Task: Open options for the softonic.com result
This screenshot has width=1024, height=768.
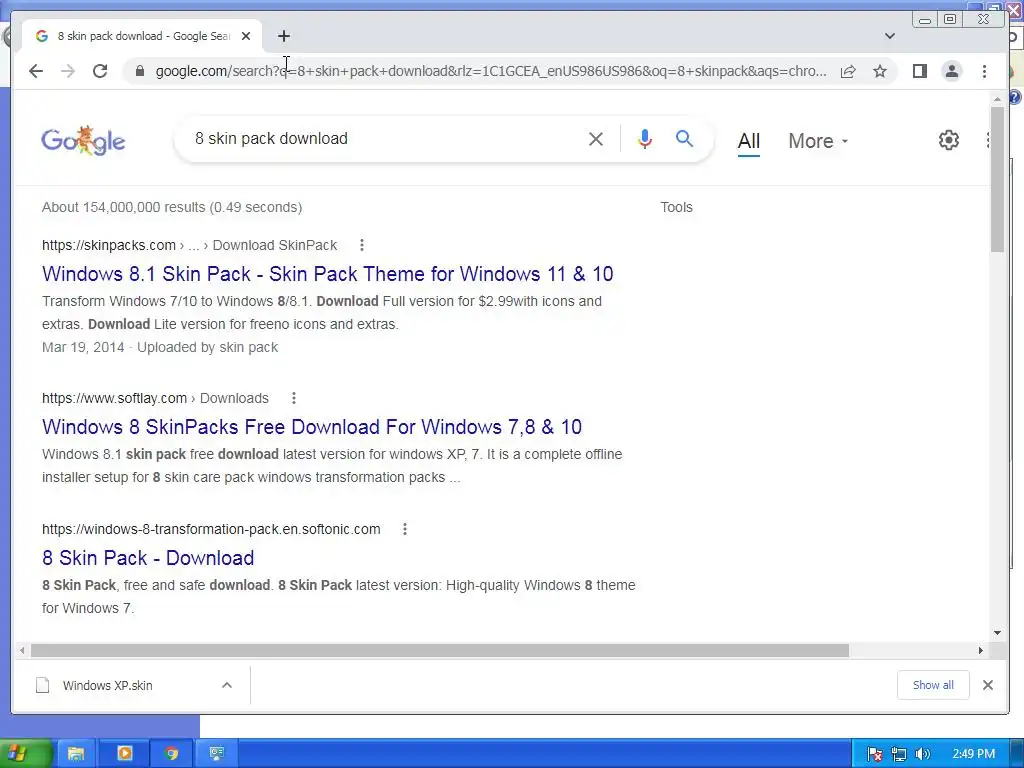Action: point(405,529)
